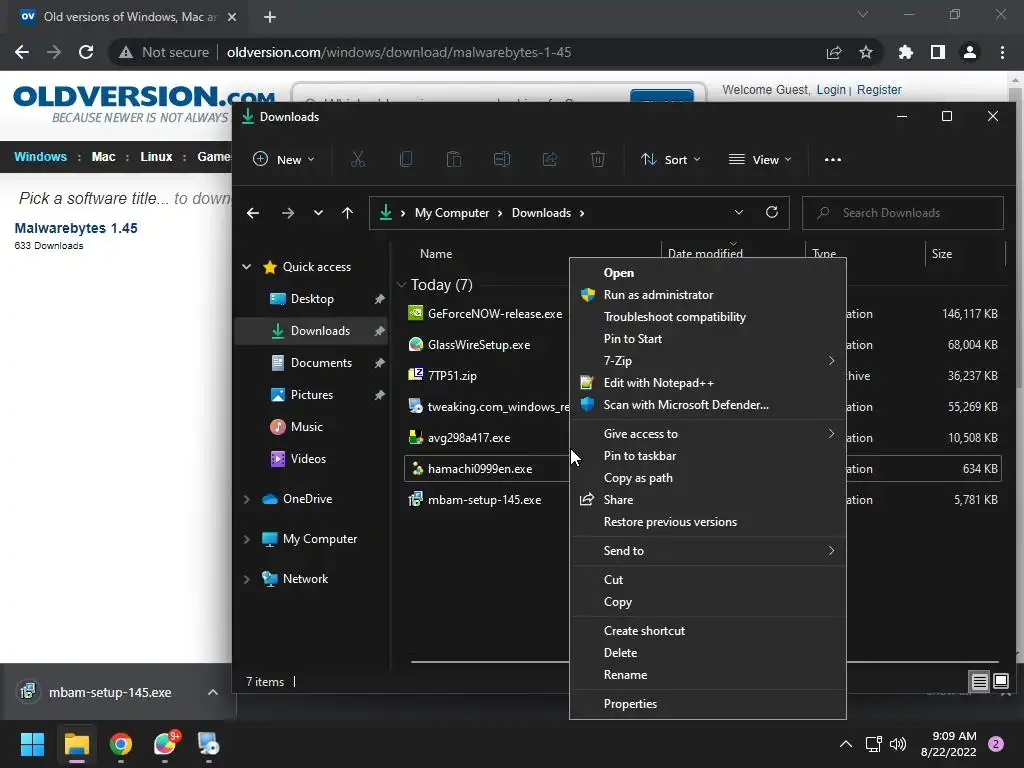Expand Network in navigation pane

click(247, 579)
